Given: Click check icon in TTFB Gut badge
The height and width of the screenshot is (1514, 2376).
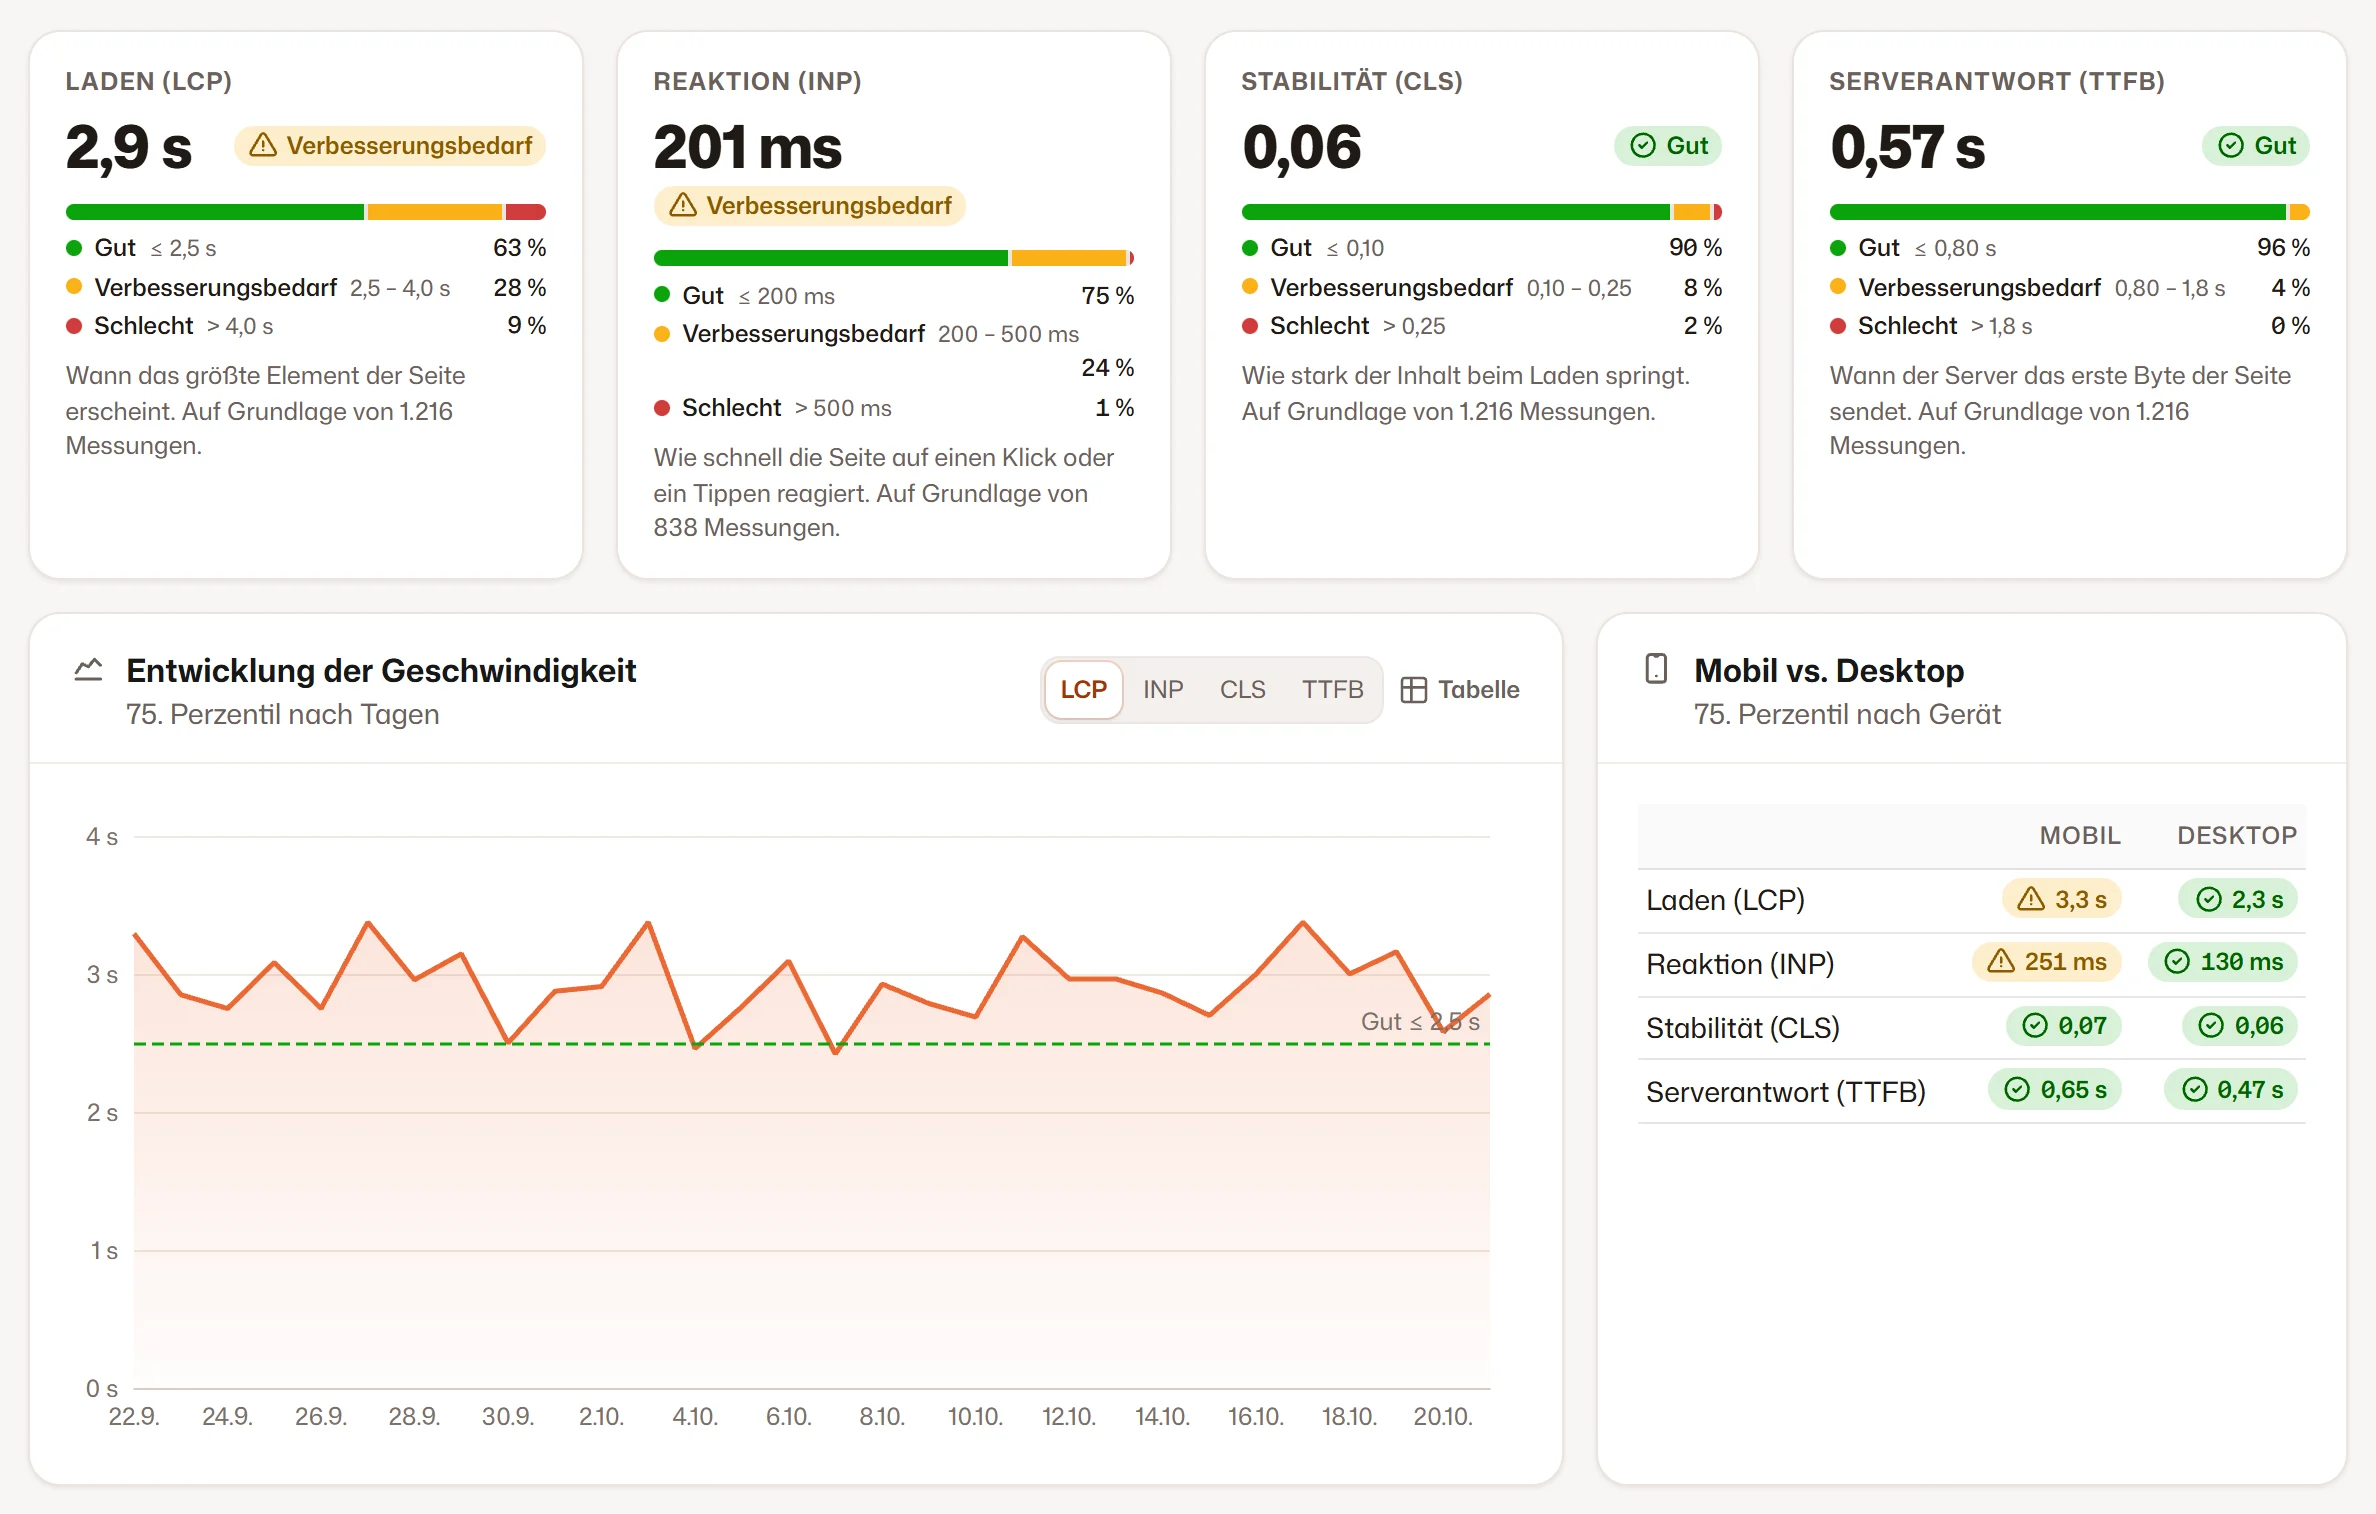Looking at the screenshot, I should [2231, 146].
